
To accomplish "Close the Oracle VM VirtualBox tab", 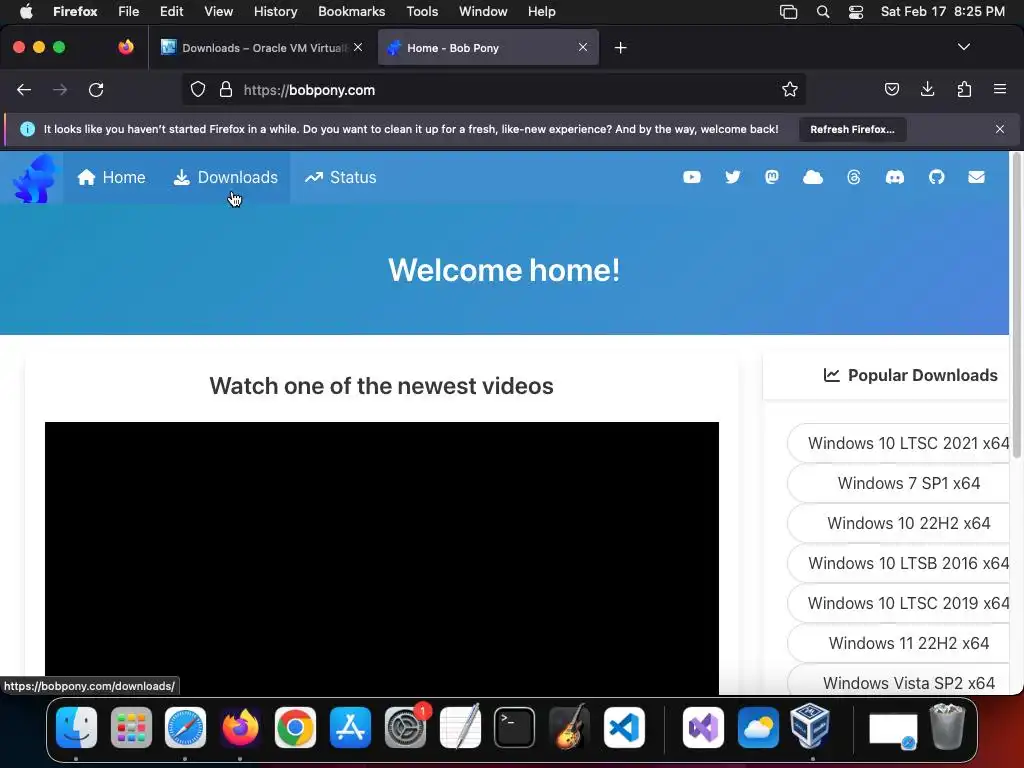I will tap(358, 47).
